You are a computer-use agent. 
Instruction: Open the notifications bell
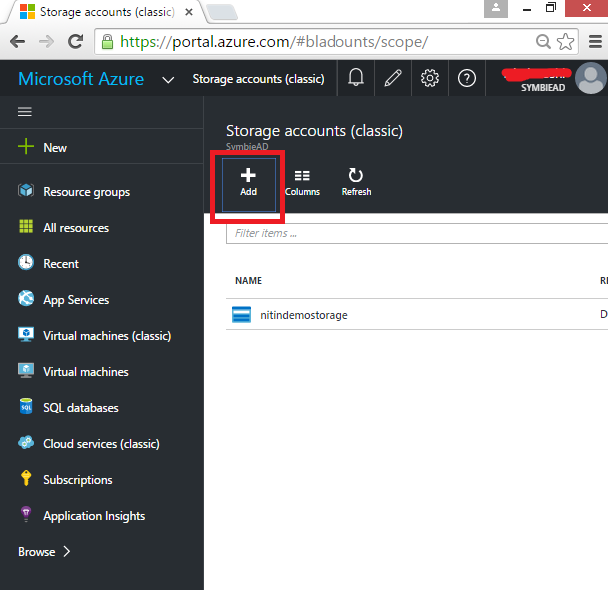(x=356, y=78)
